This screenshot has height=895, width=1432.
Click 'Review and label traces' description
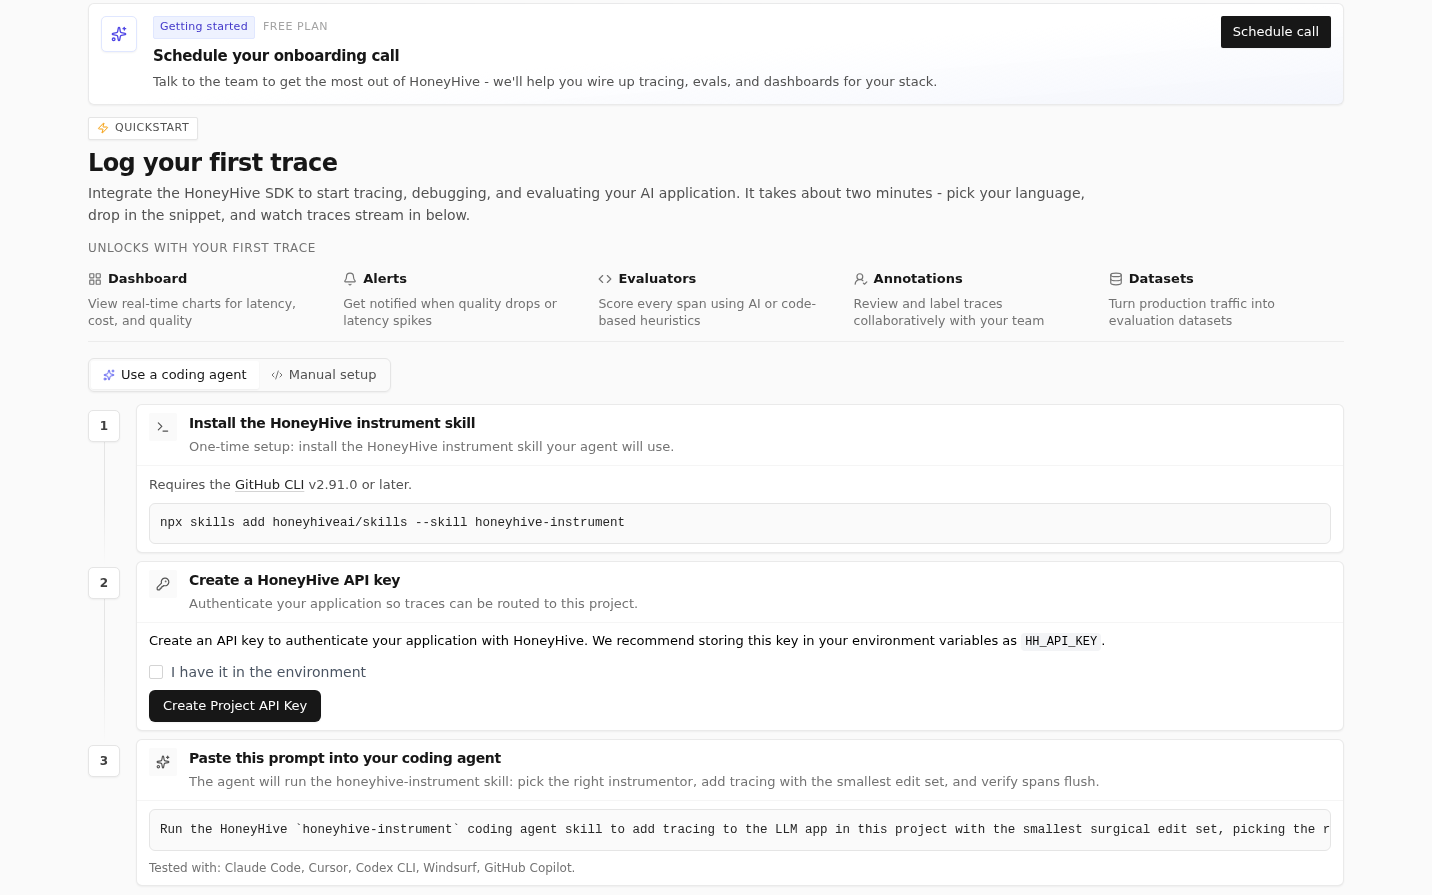tap(949, 312)
